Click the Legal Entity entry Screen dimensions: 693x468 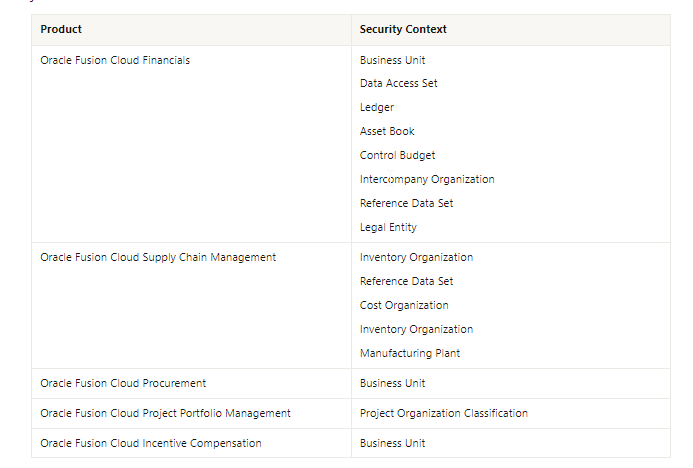(388, 227)
